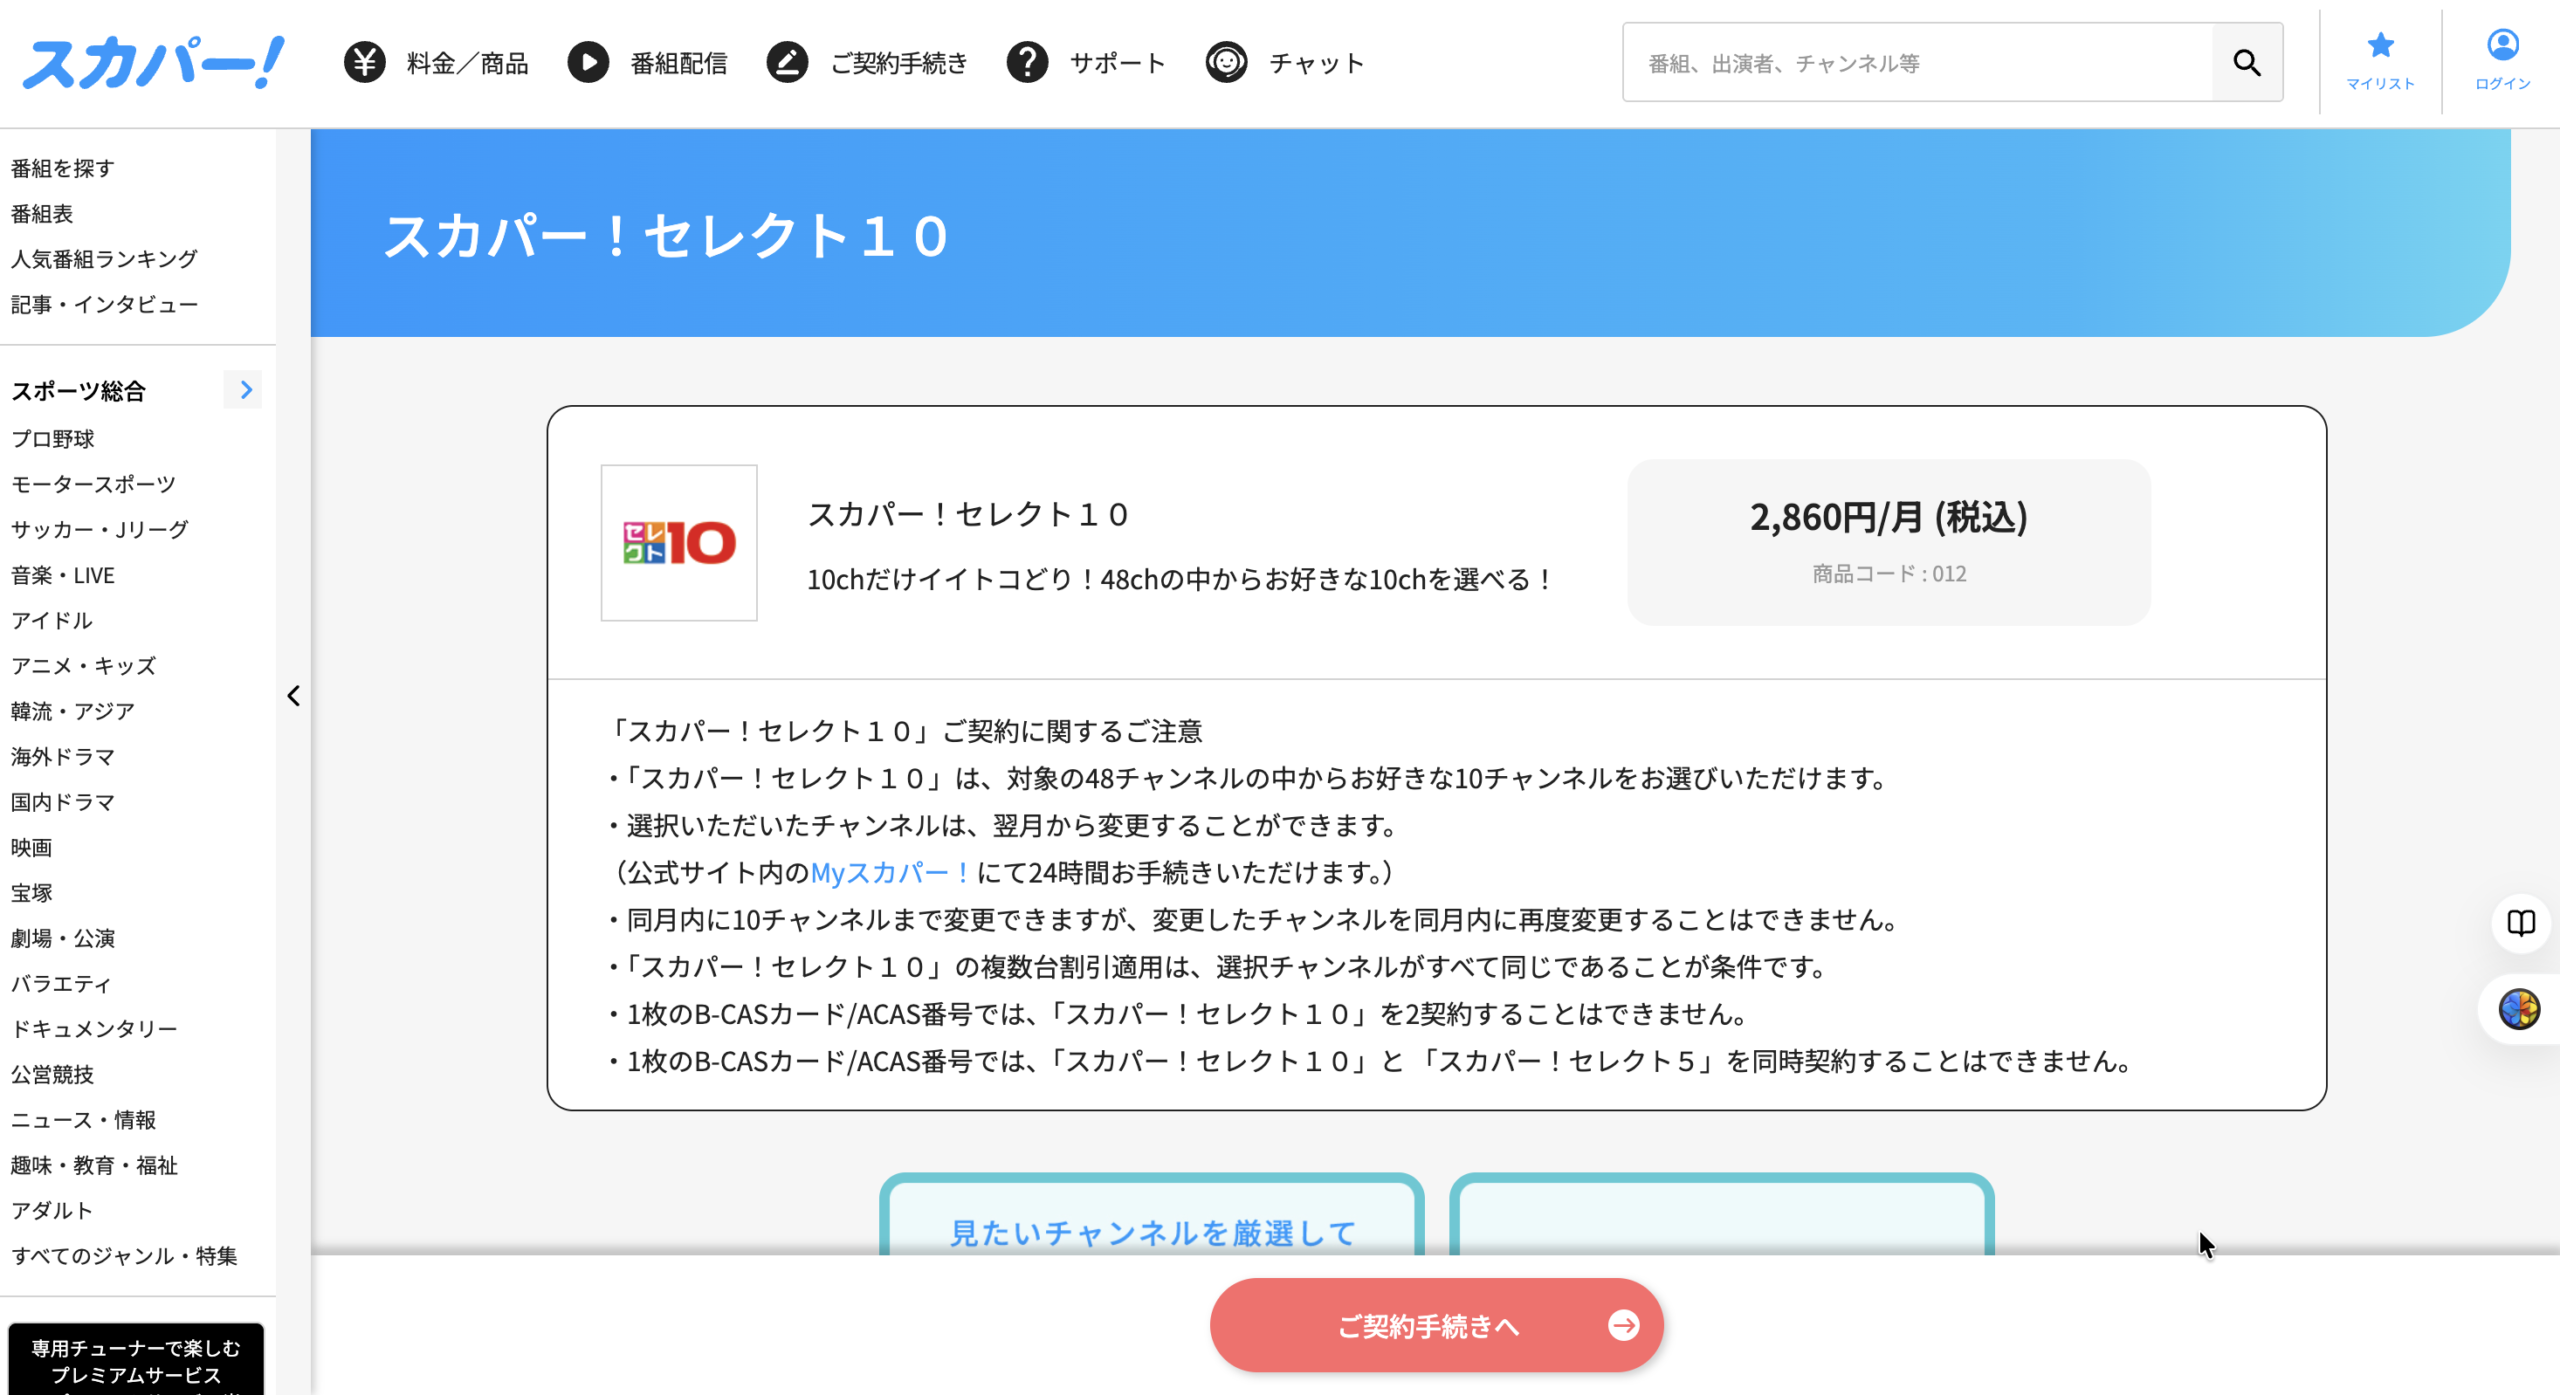The width and height of the screenshot is (2560, 1395).
Task: Select 公営競技 genre
Action: pyautogui.click(x=52, y=1074)
